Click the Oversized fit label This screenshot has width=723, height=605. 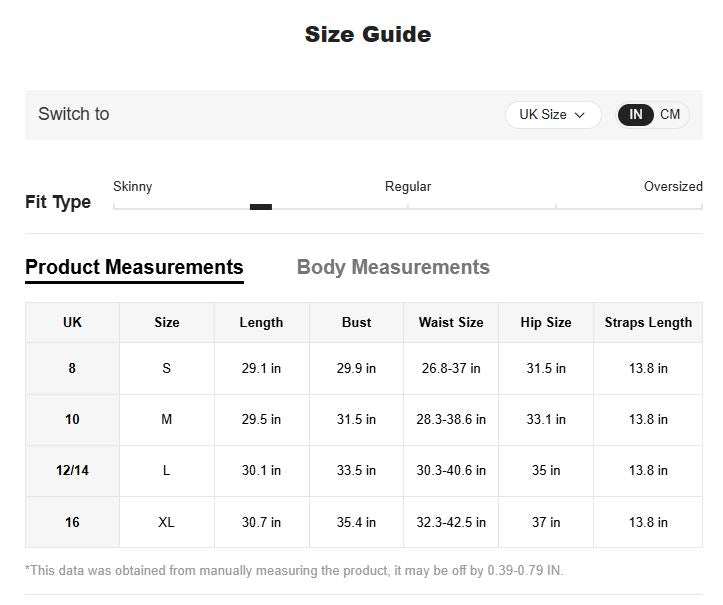(673, 187)
